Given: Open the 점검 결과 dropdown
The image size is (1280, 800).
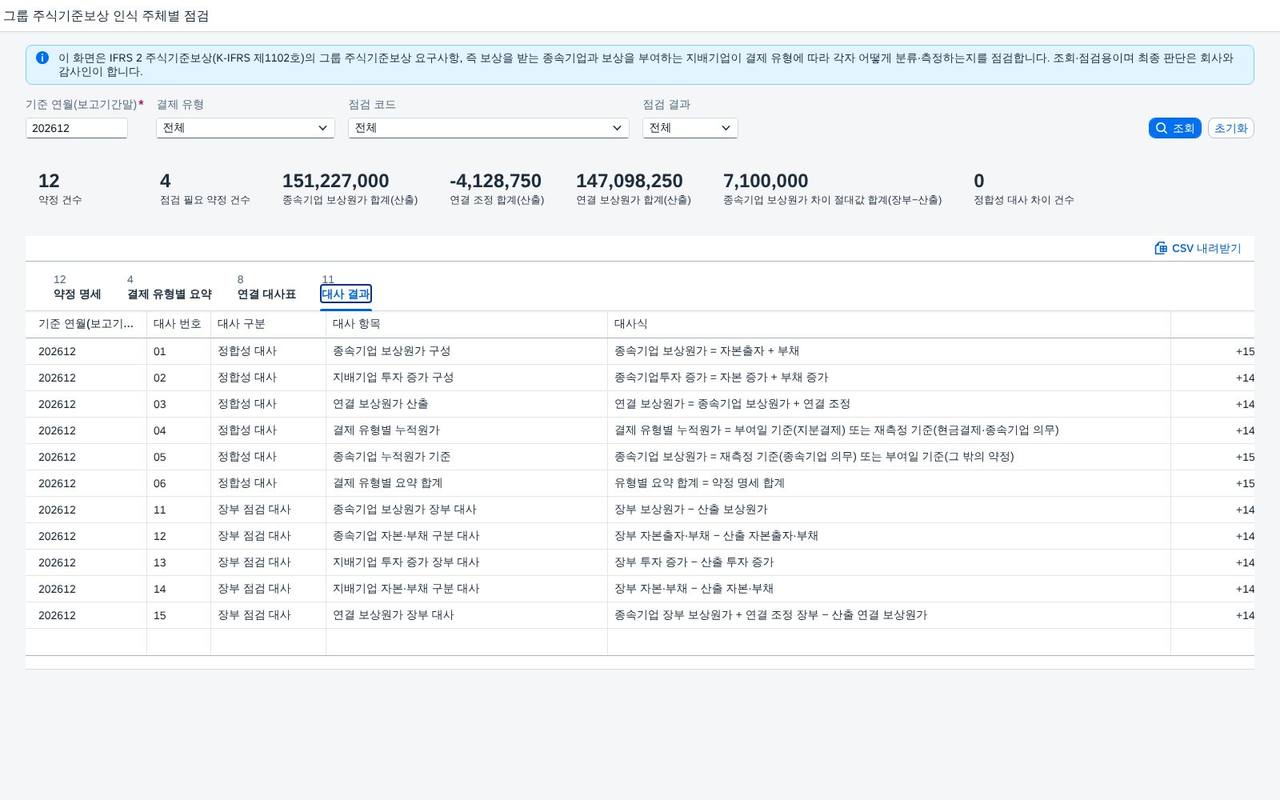Looking at the screenshot, I should pos(690,128).
